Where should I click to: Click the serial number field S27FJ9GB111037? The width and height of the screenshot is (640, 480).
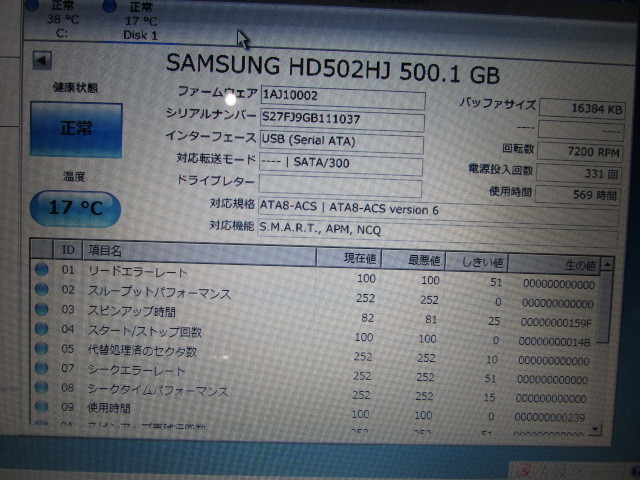click(342, 120)
